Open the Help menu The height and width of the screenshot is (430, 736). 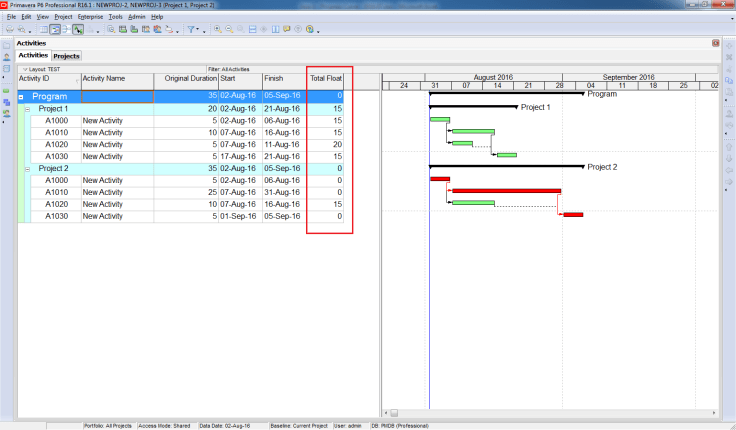157,17
